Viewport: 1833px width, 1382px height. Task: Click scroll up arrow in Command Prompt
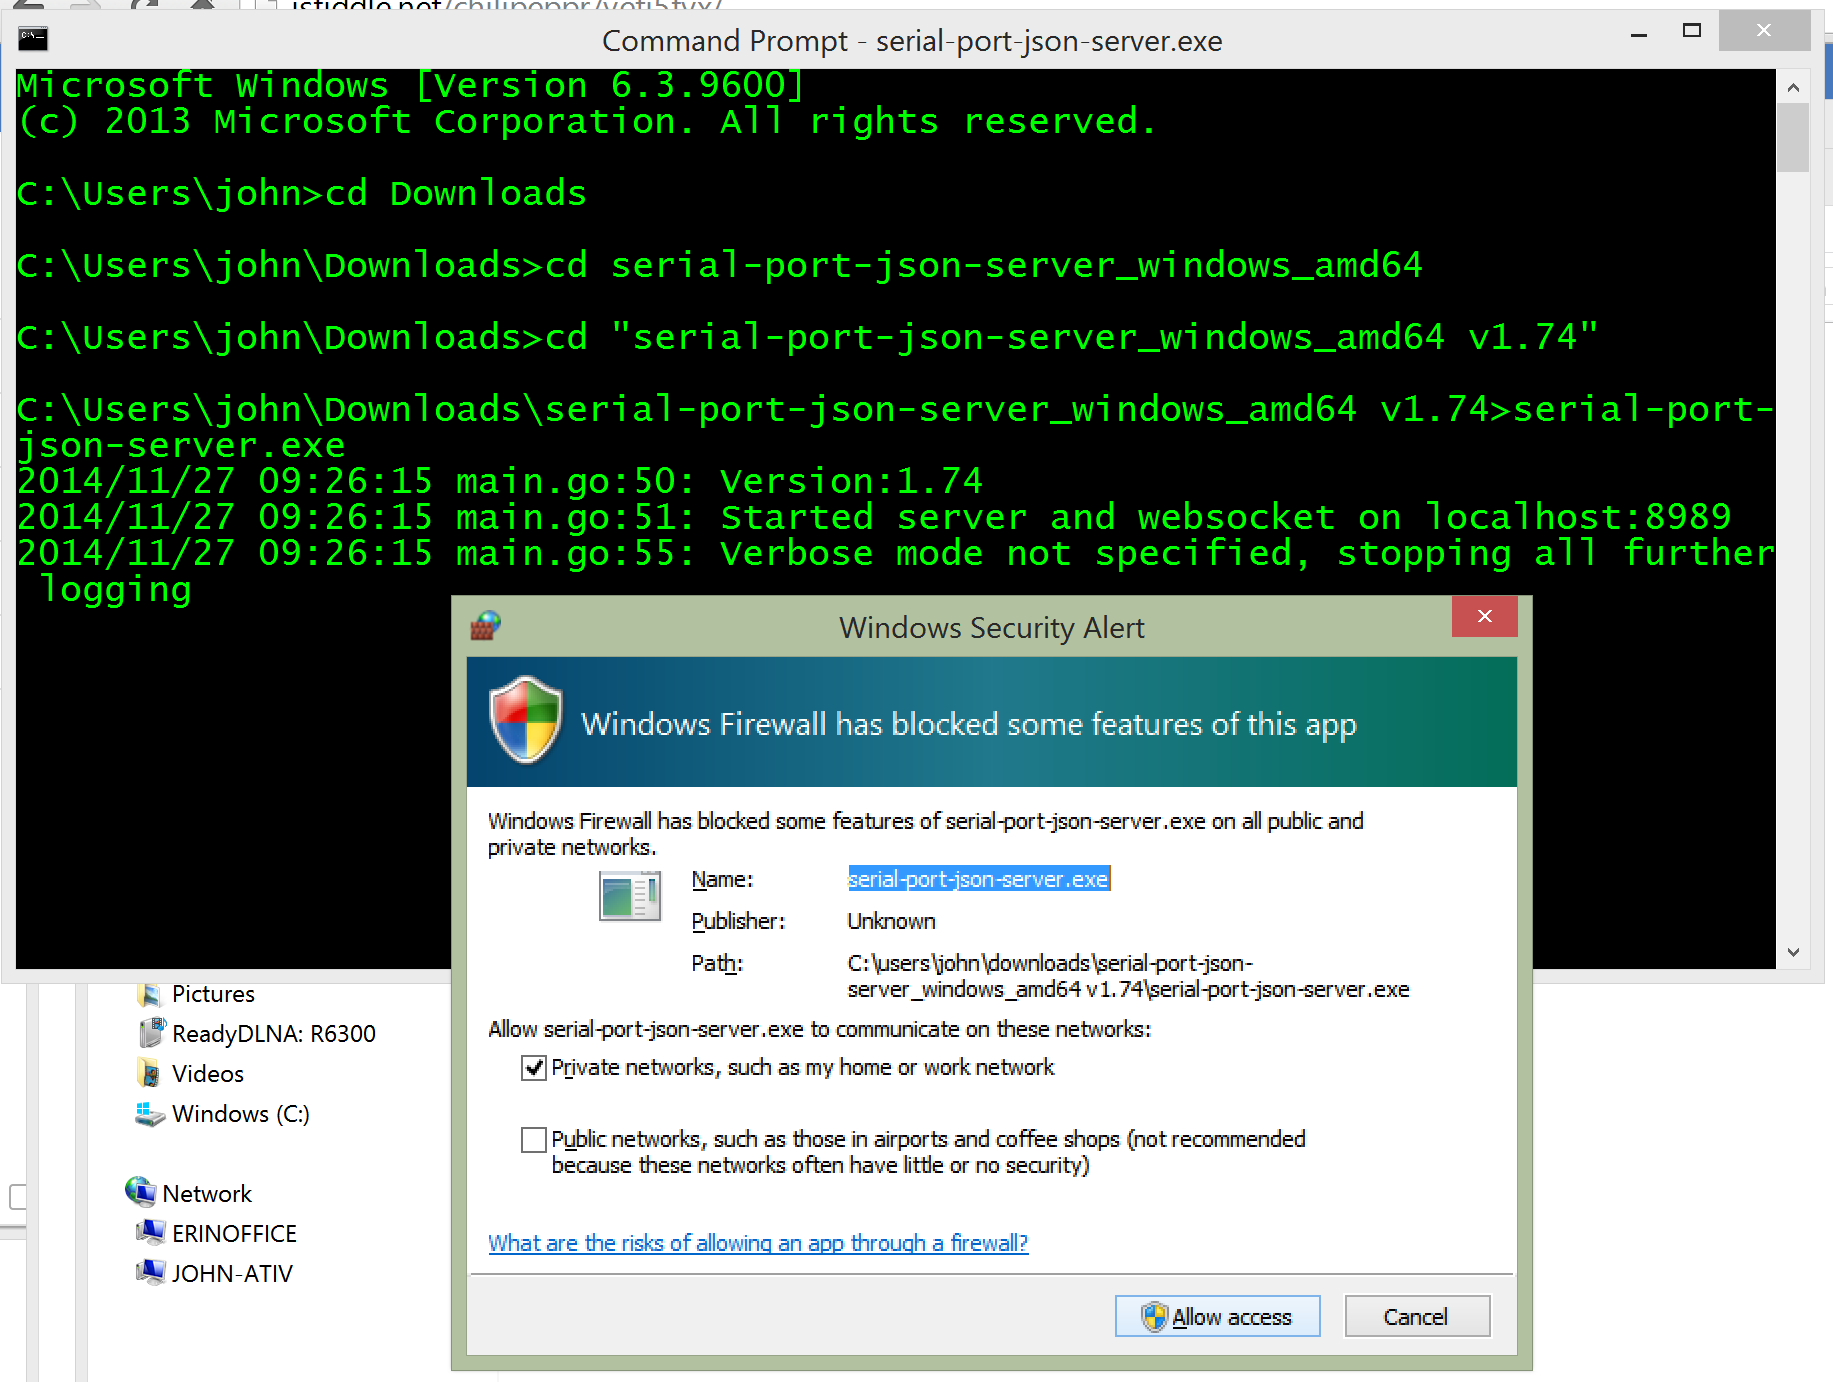pyautogui.click(x=1793, y=88)
